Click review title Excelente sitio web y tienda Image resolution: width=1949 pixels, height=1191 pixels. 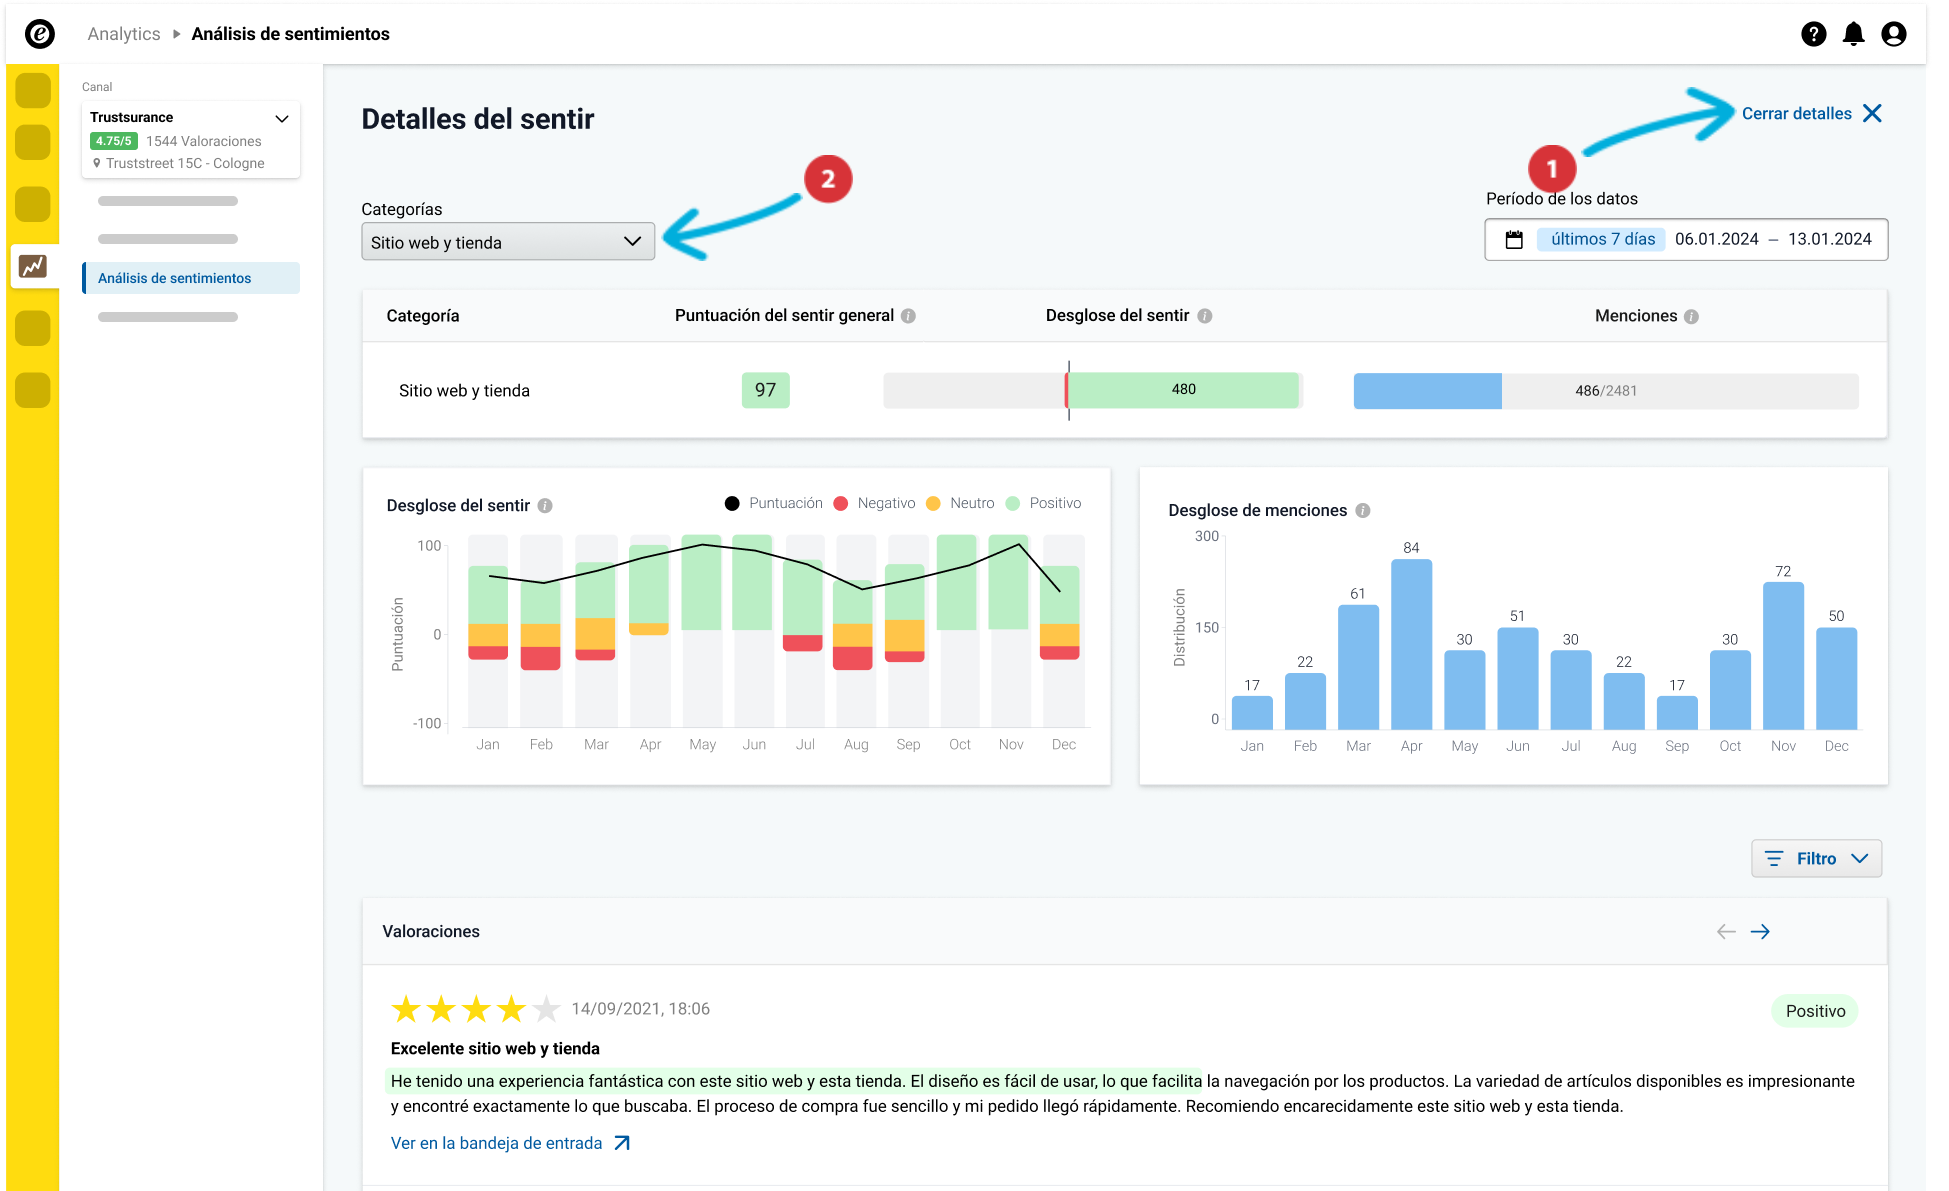[x=495, y=1048]
